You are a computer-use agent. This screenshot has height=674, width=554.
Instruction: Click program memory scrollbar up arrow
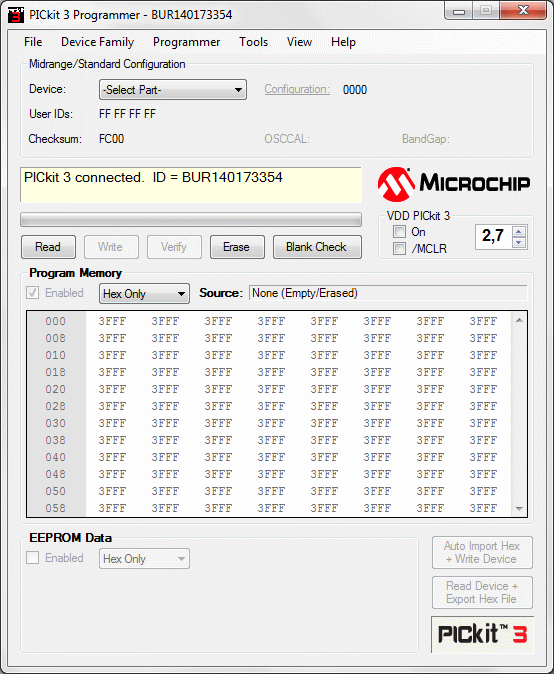tap(519, 320)
